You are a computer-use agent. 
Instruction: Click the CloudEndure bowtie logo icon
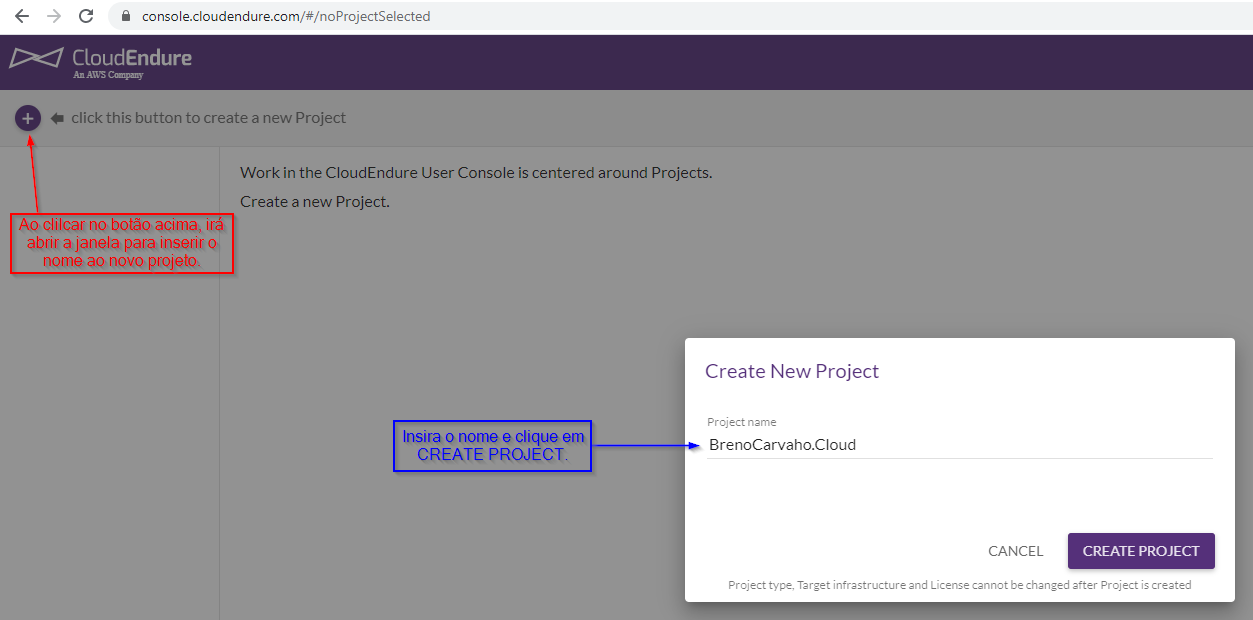coord(36,58)
